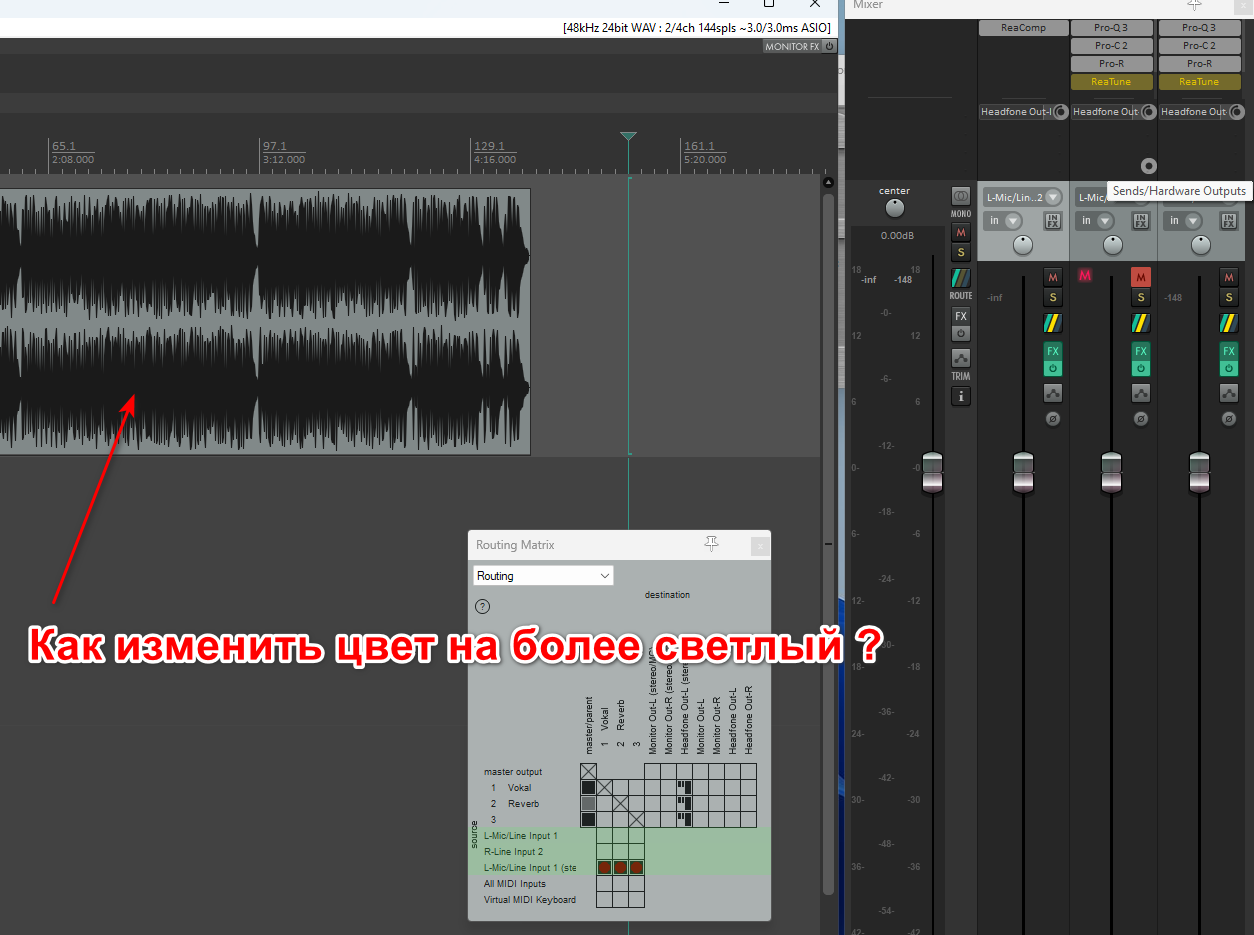Mute the rightmost track strip

click(1229, 277)
